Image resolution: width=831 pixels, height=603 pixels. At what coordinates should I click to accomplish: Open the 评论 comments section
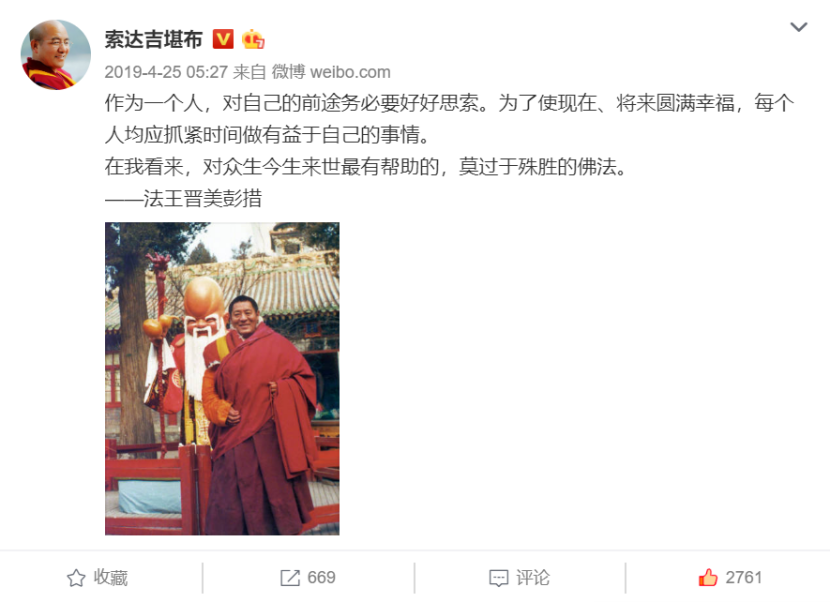pyautogui.click(x=533, y=578)
